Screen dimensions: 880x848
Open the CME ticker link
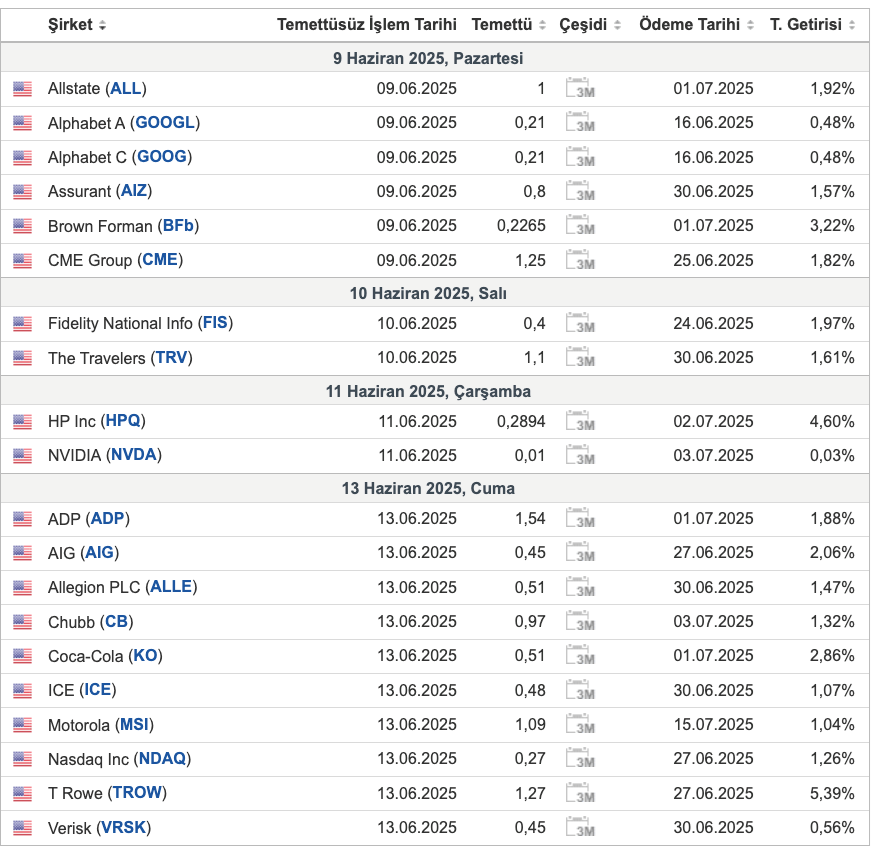[x=160, y=260]
